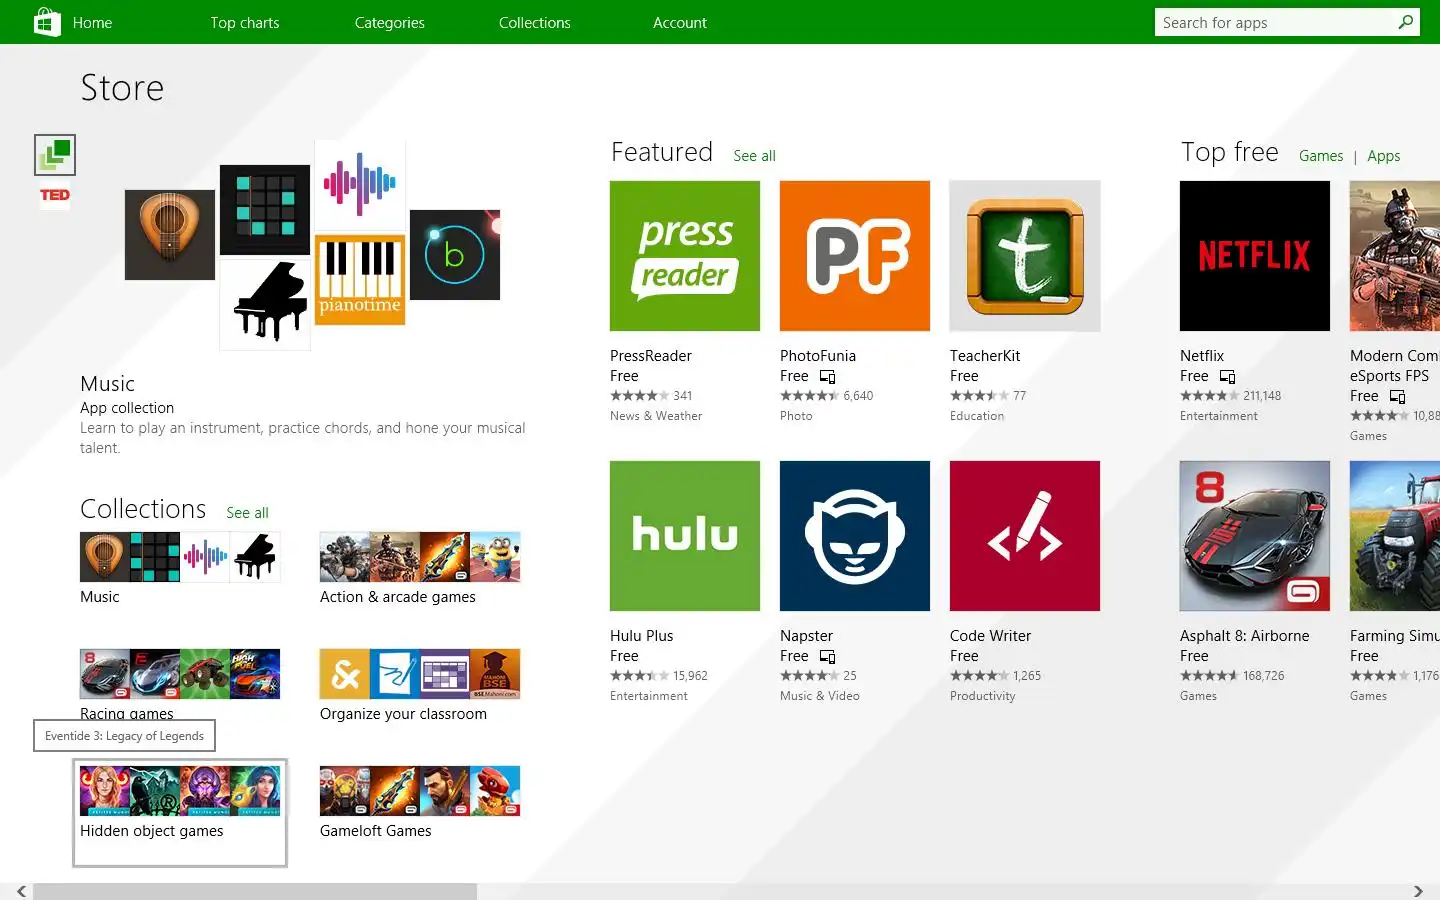The height and width of the screenshot is (900, 1440).
Task: Open the TeacherKit app tile
Action: [1025, 256]
